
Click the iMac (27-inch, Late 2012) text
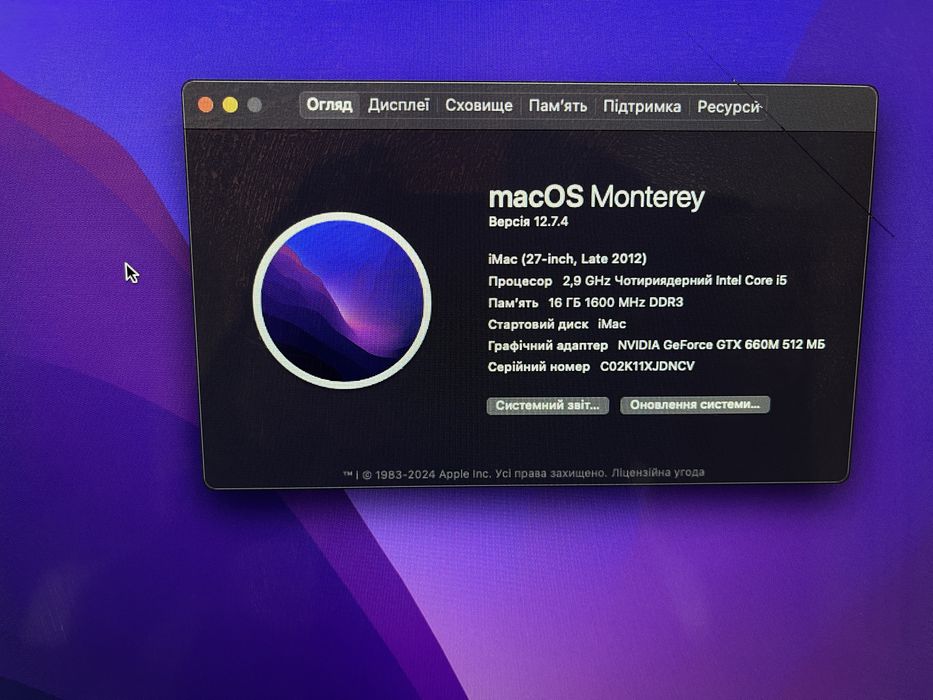(567, 259)
